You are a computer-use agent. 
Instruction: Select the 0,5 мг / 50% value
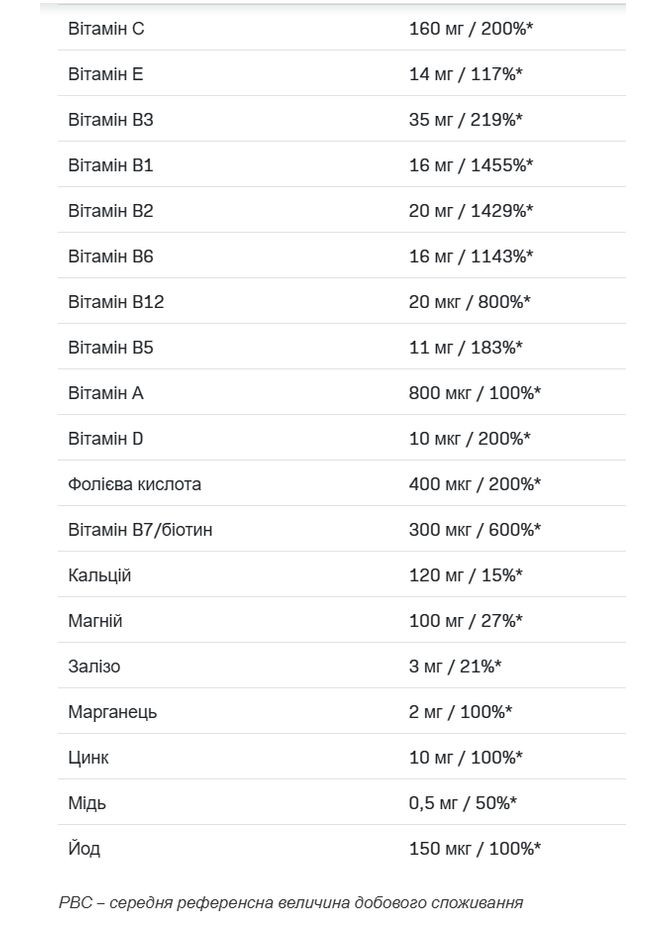tap(463, 803)
